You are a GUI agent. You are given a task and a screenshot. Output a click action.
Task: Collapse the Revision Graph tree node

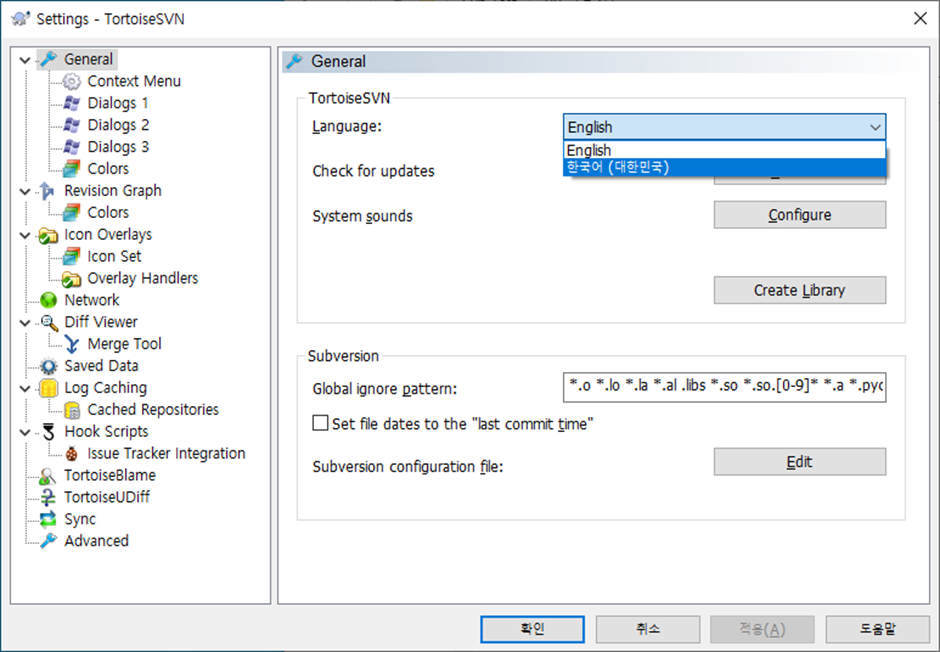pyautogui.click(x=25, y=192)
